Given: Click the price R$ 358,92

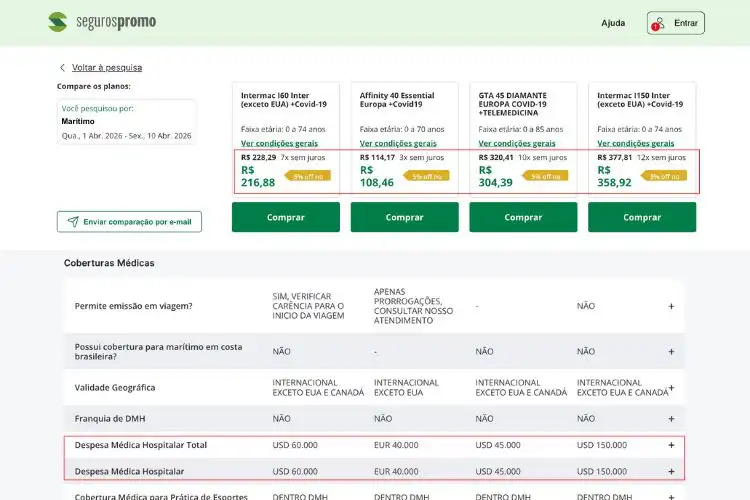Looking at the screenshot, I should pos(614,176).
